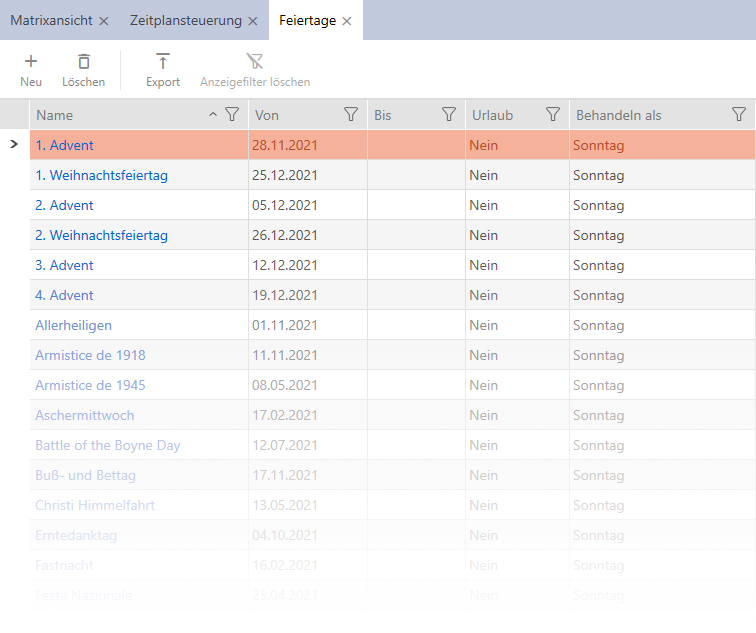The image size is (756, 633).
Task: Click the Neu plus icon
Action: click(31, 62)
